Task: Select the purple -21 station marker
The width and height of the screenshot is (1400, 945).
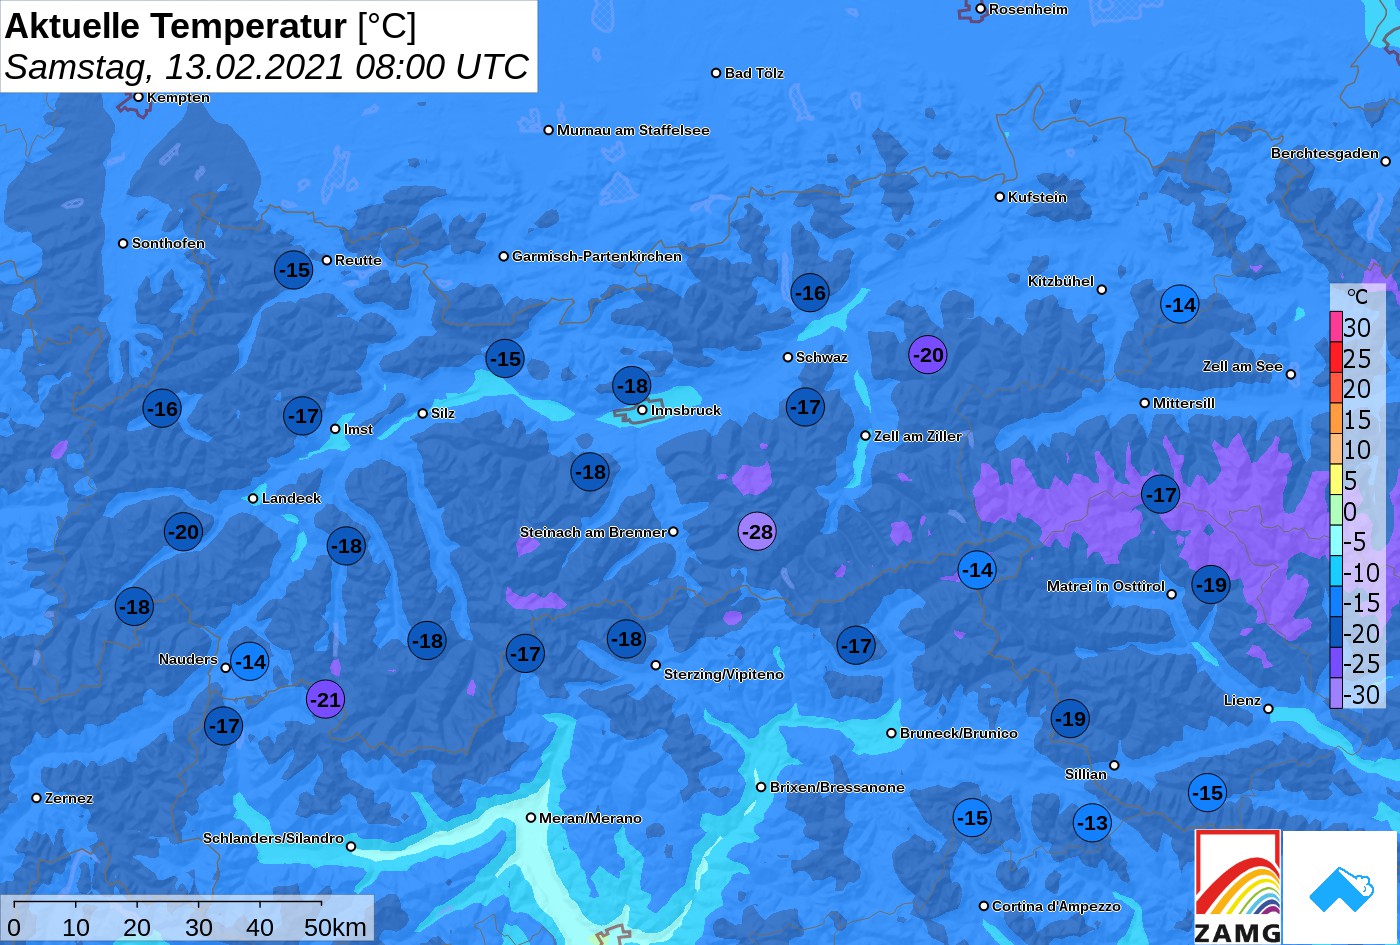Action: 325,700
